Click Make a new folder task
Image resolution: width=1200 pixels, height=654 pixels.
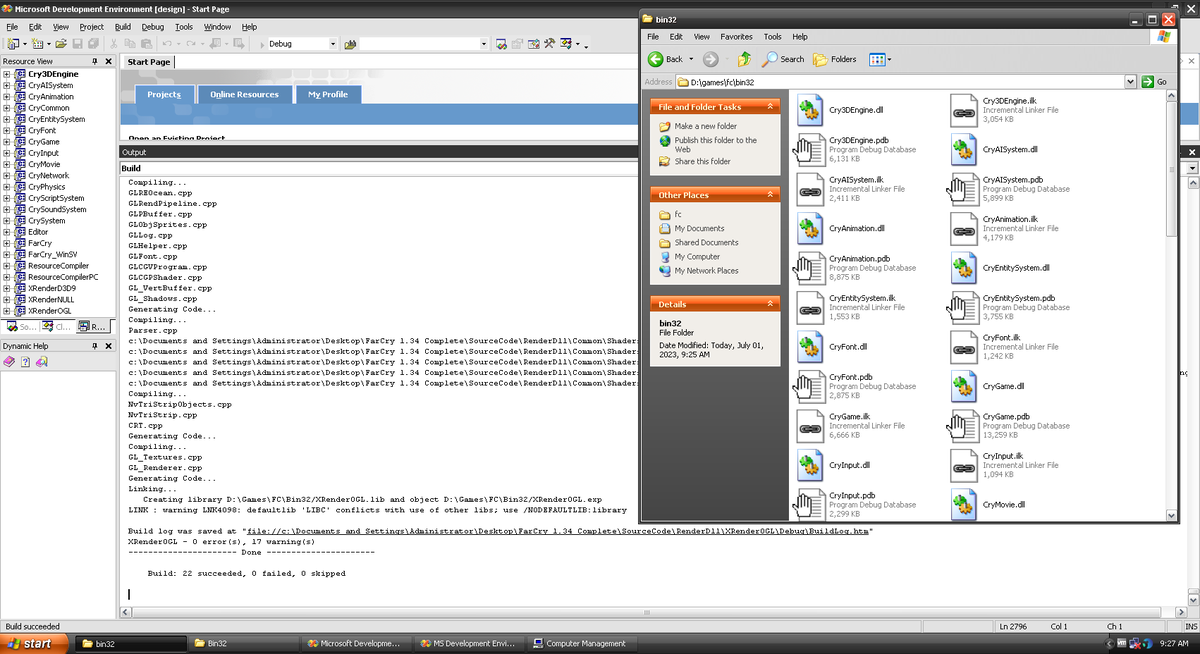[x=705, y=126]
